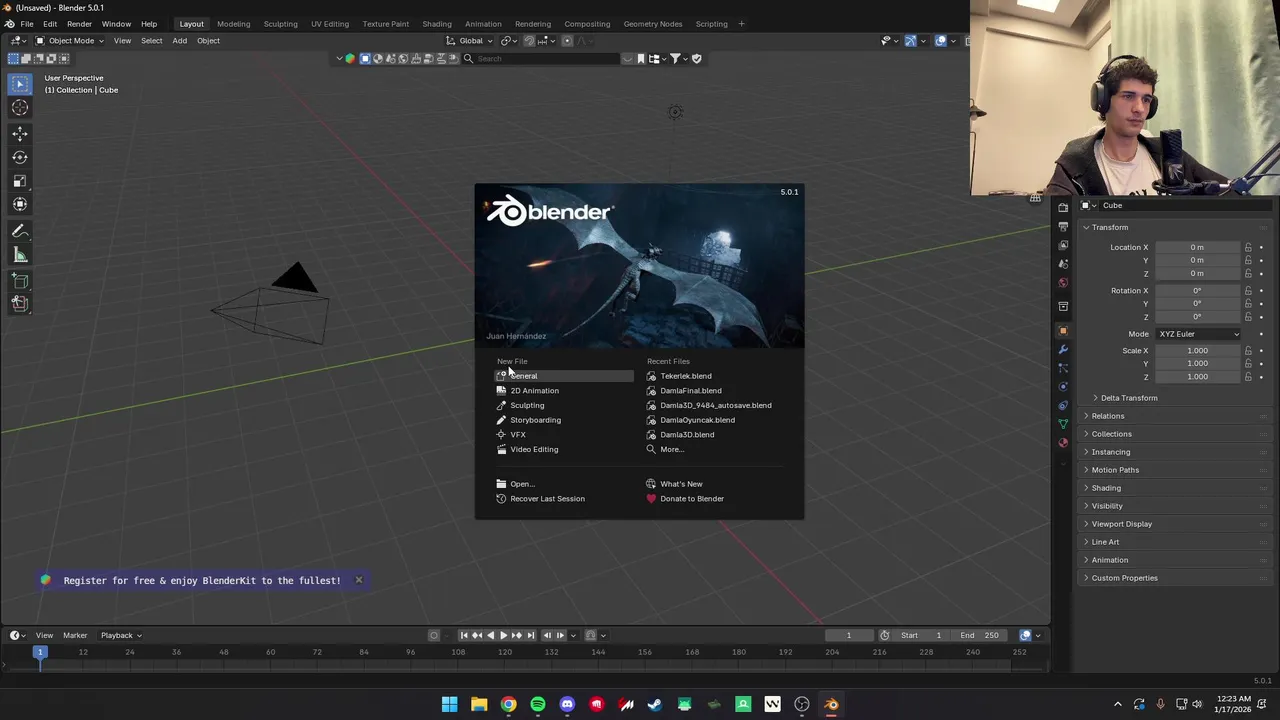Activate the Select Box tool

coord(20,84)
